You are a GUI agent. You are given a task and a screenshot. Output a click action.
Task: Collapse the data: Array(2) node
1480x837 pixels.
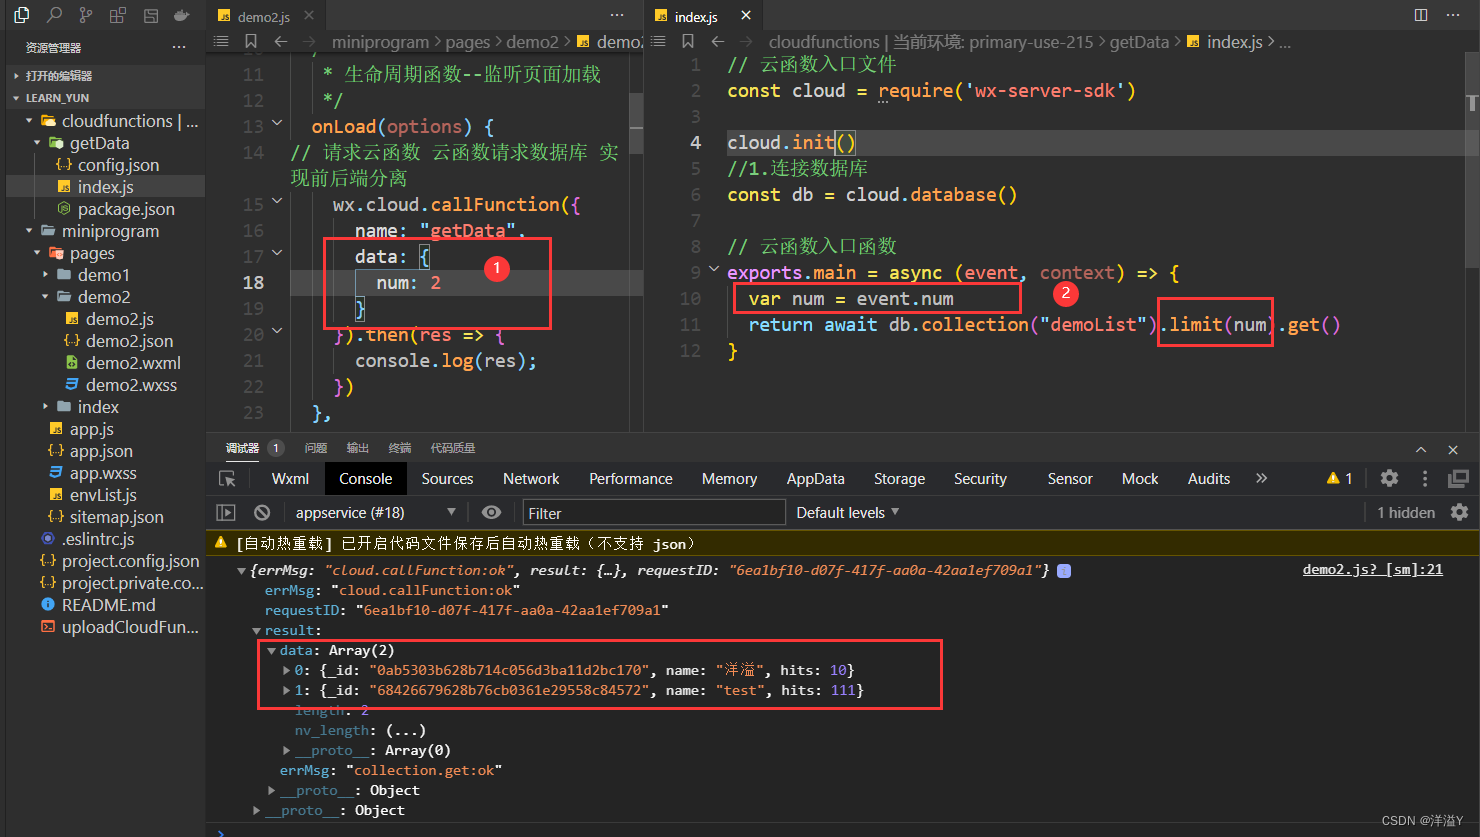coord(272,650)
